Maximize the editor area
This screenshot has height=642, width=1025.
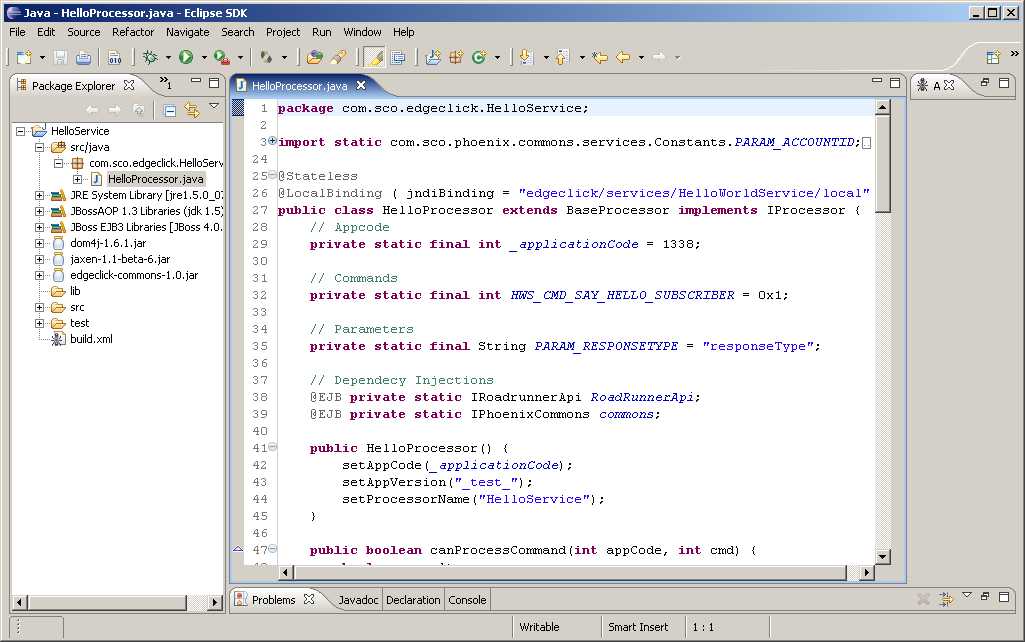[x=895, y=83]
